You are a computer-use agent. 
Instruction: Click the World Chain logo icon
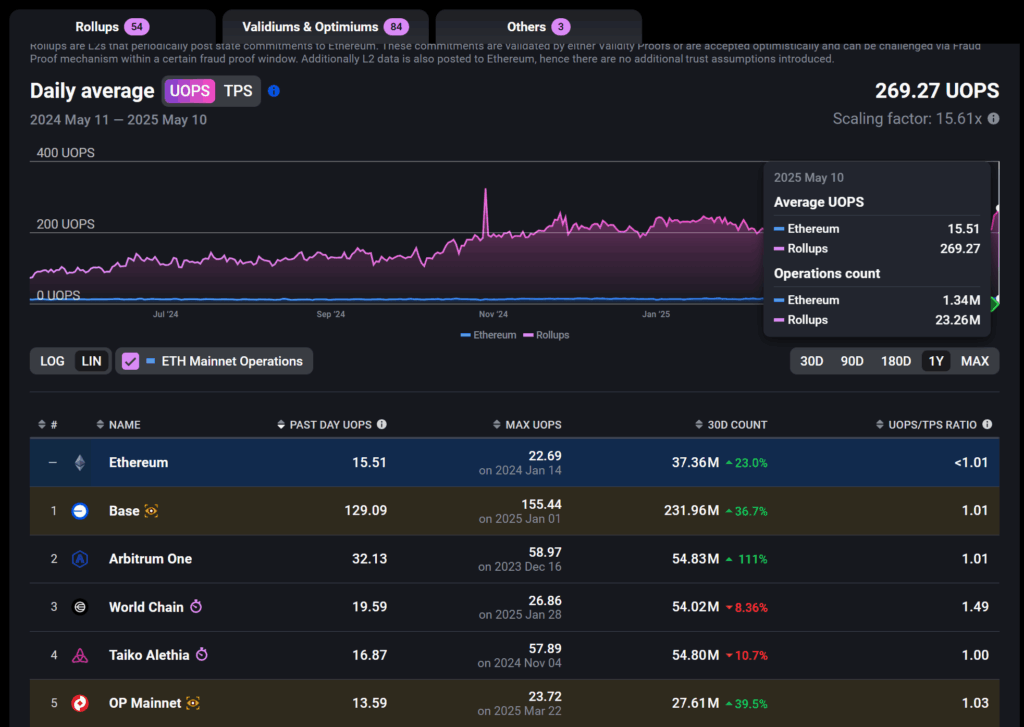click(x=80, y=607)
